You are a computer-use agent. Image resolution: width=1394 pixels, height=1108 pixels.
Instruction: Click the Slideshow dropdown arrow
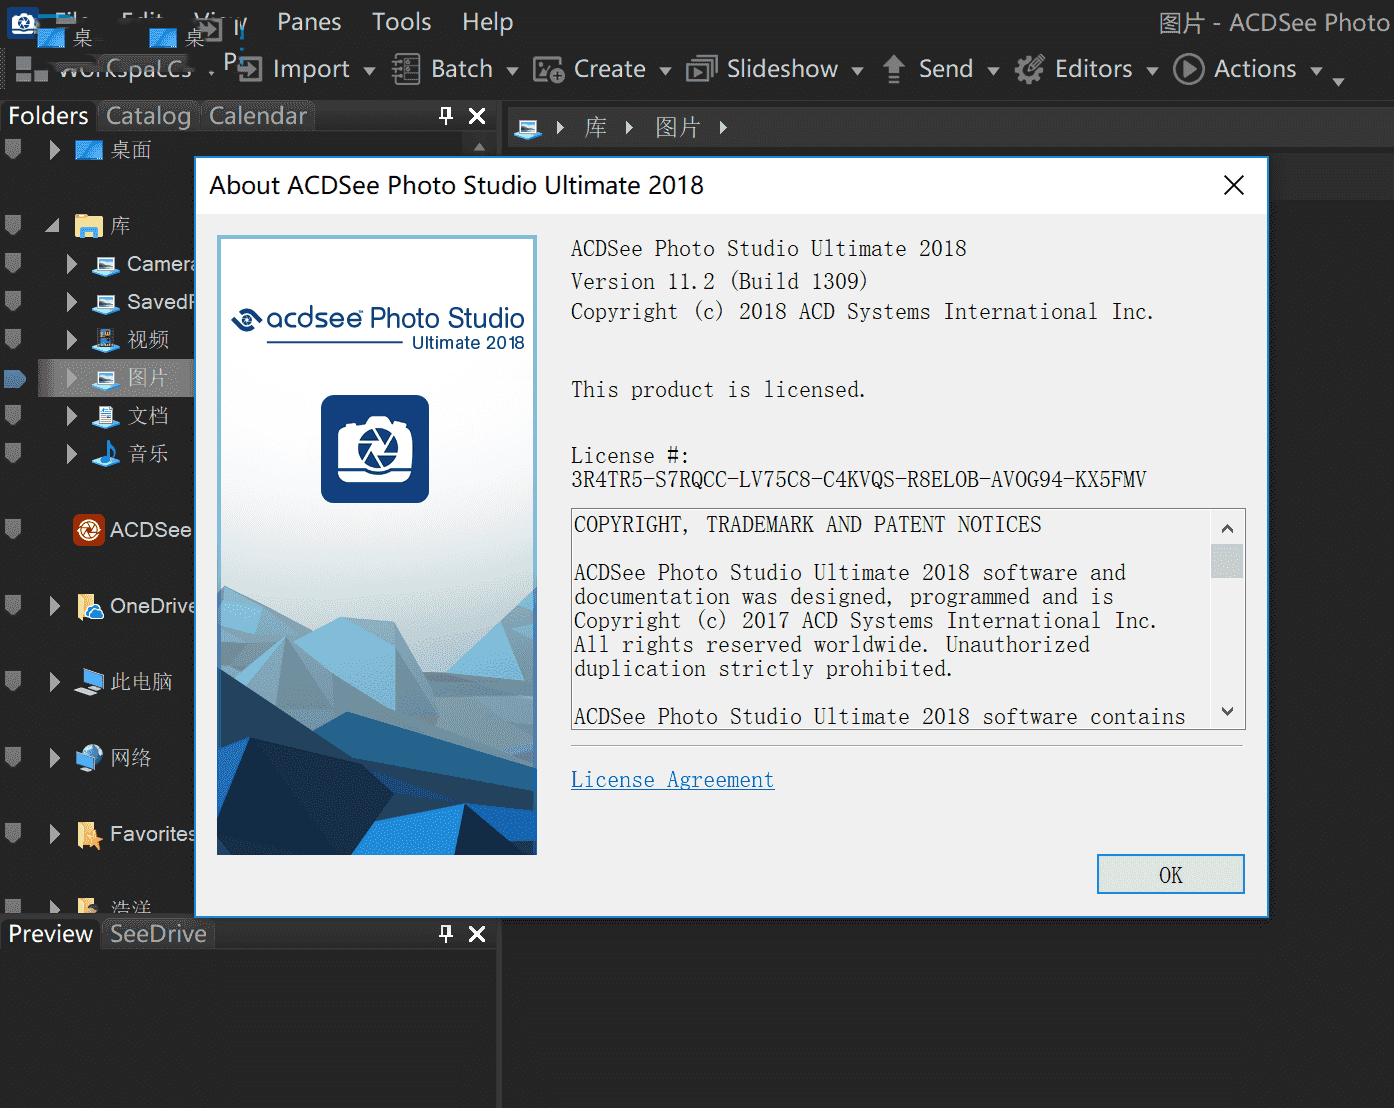(x=857, y=71)
